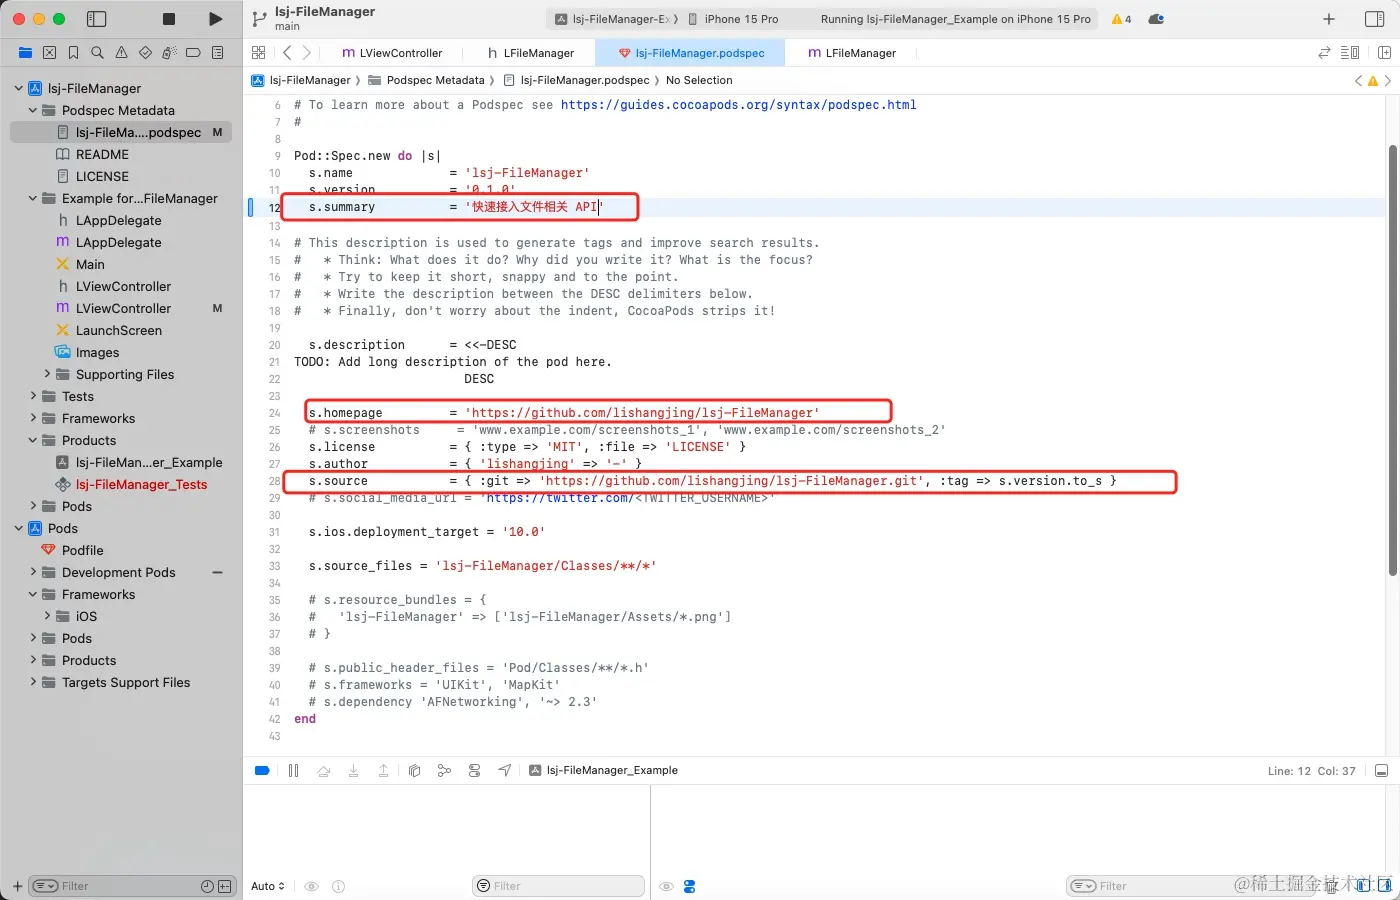Expand the Supporting Files group
1400x900 pixels.
point(47,374)
